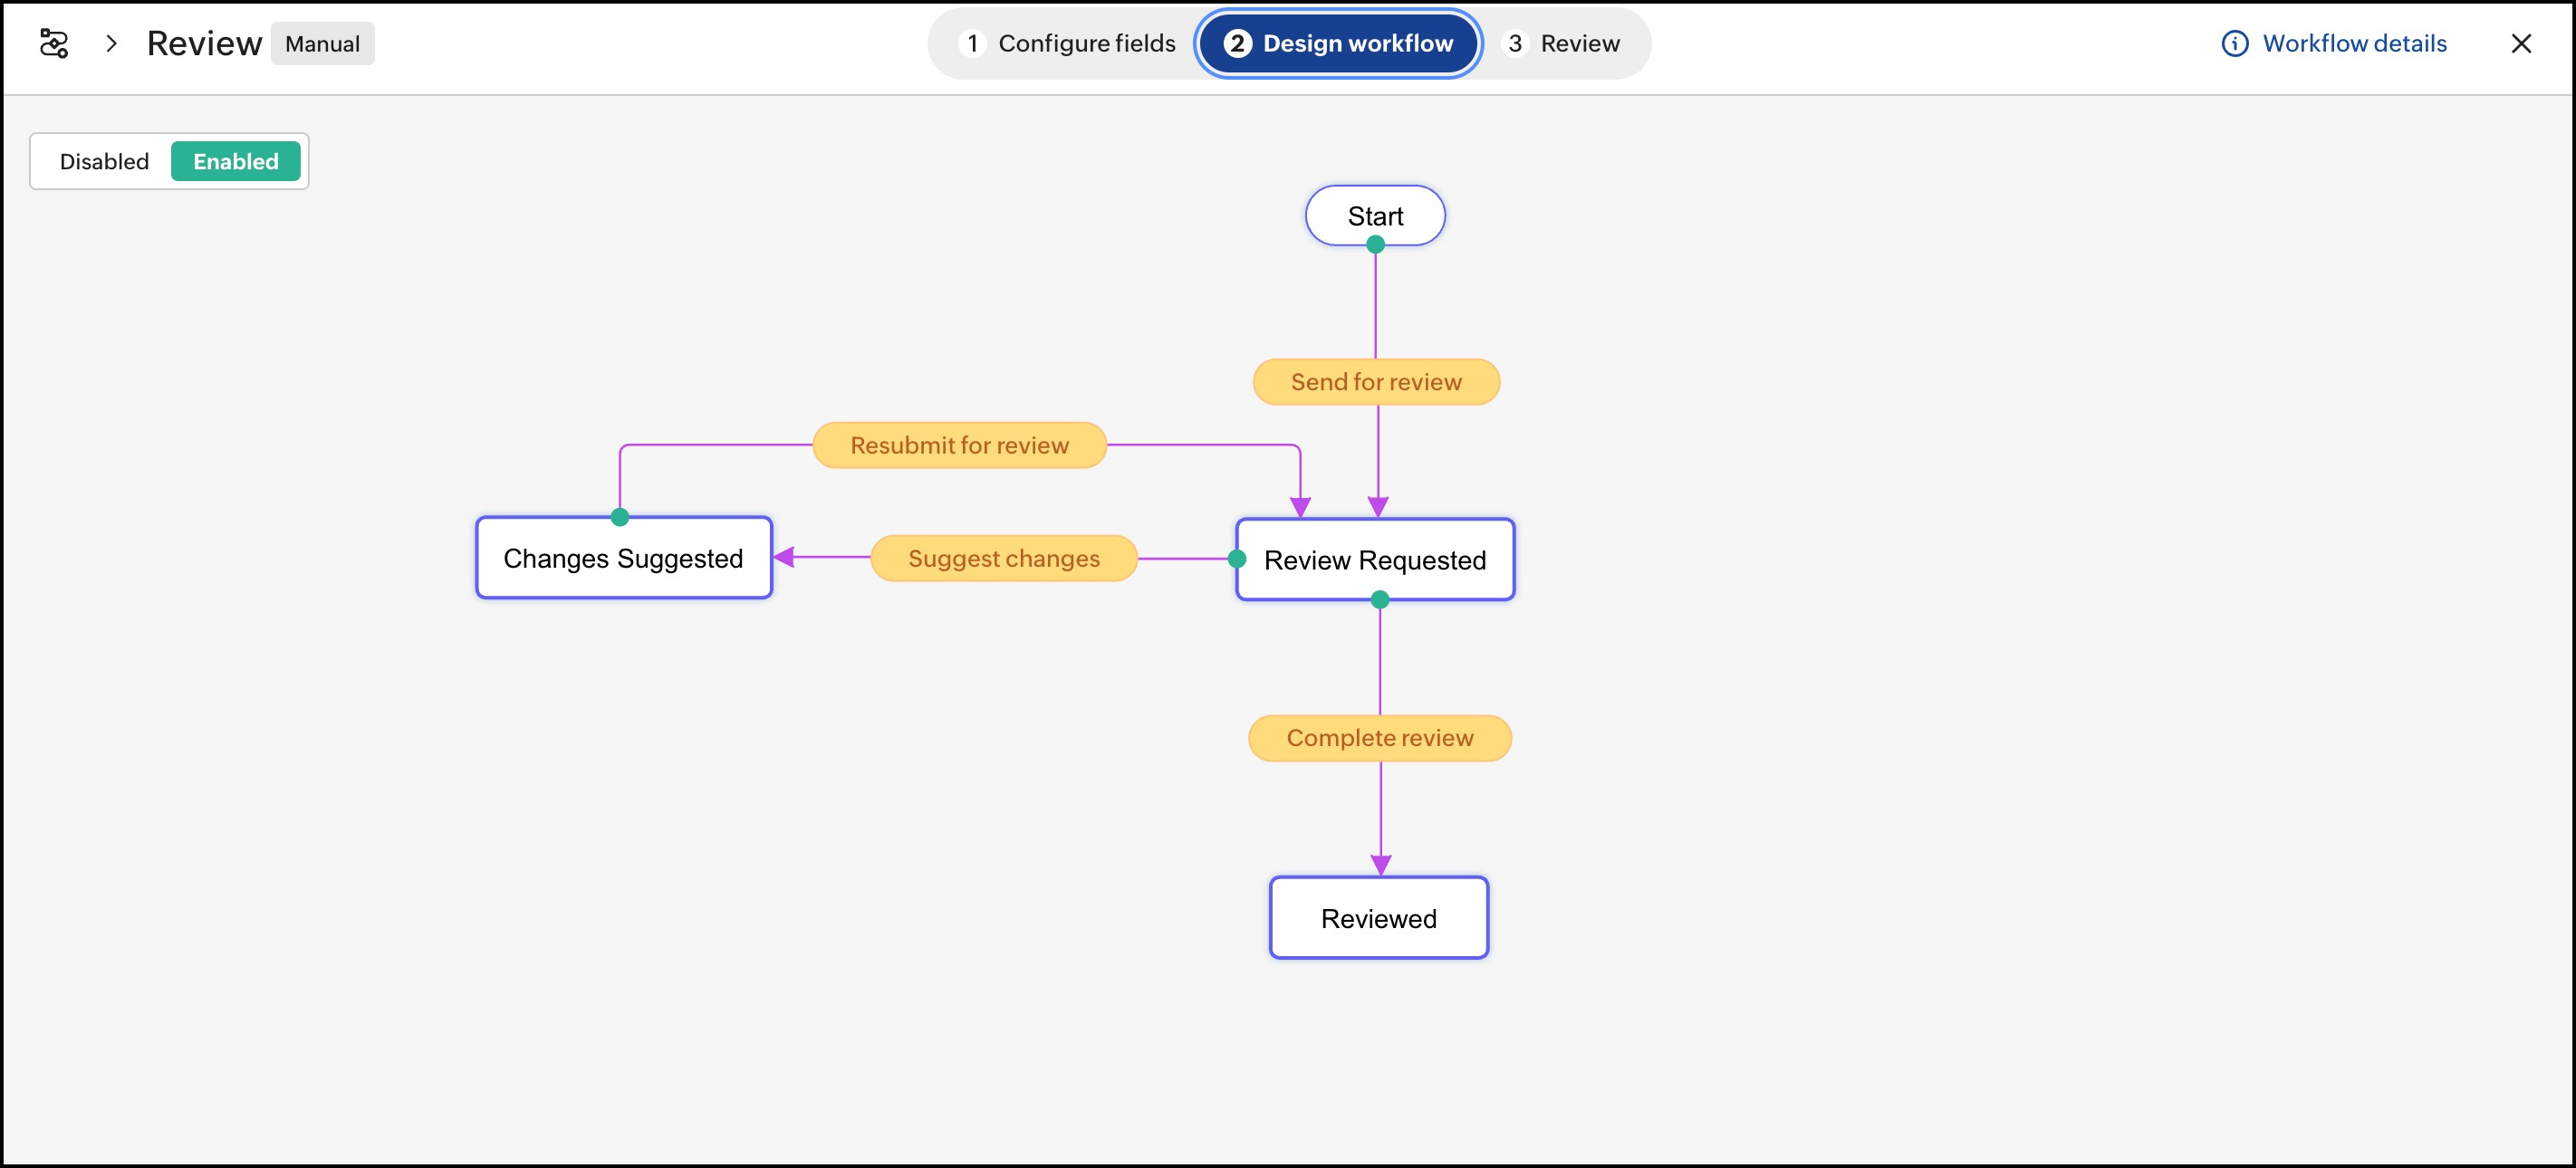The width and height of the screenshot is (2576, 1168).
Task: Click the Suggest changes transition label
Action: [x=1003, y=558]
